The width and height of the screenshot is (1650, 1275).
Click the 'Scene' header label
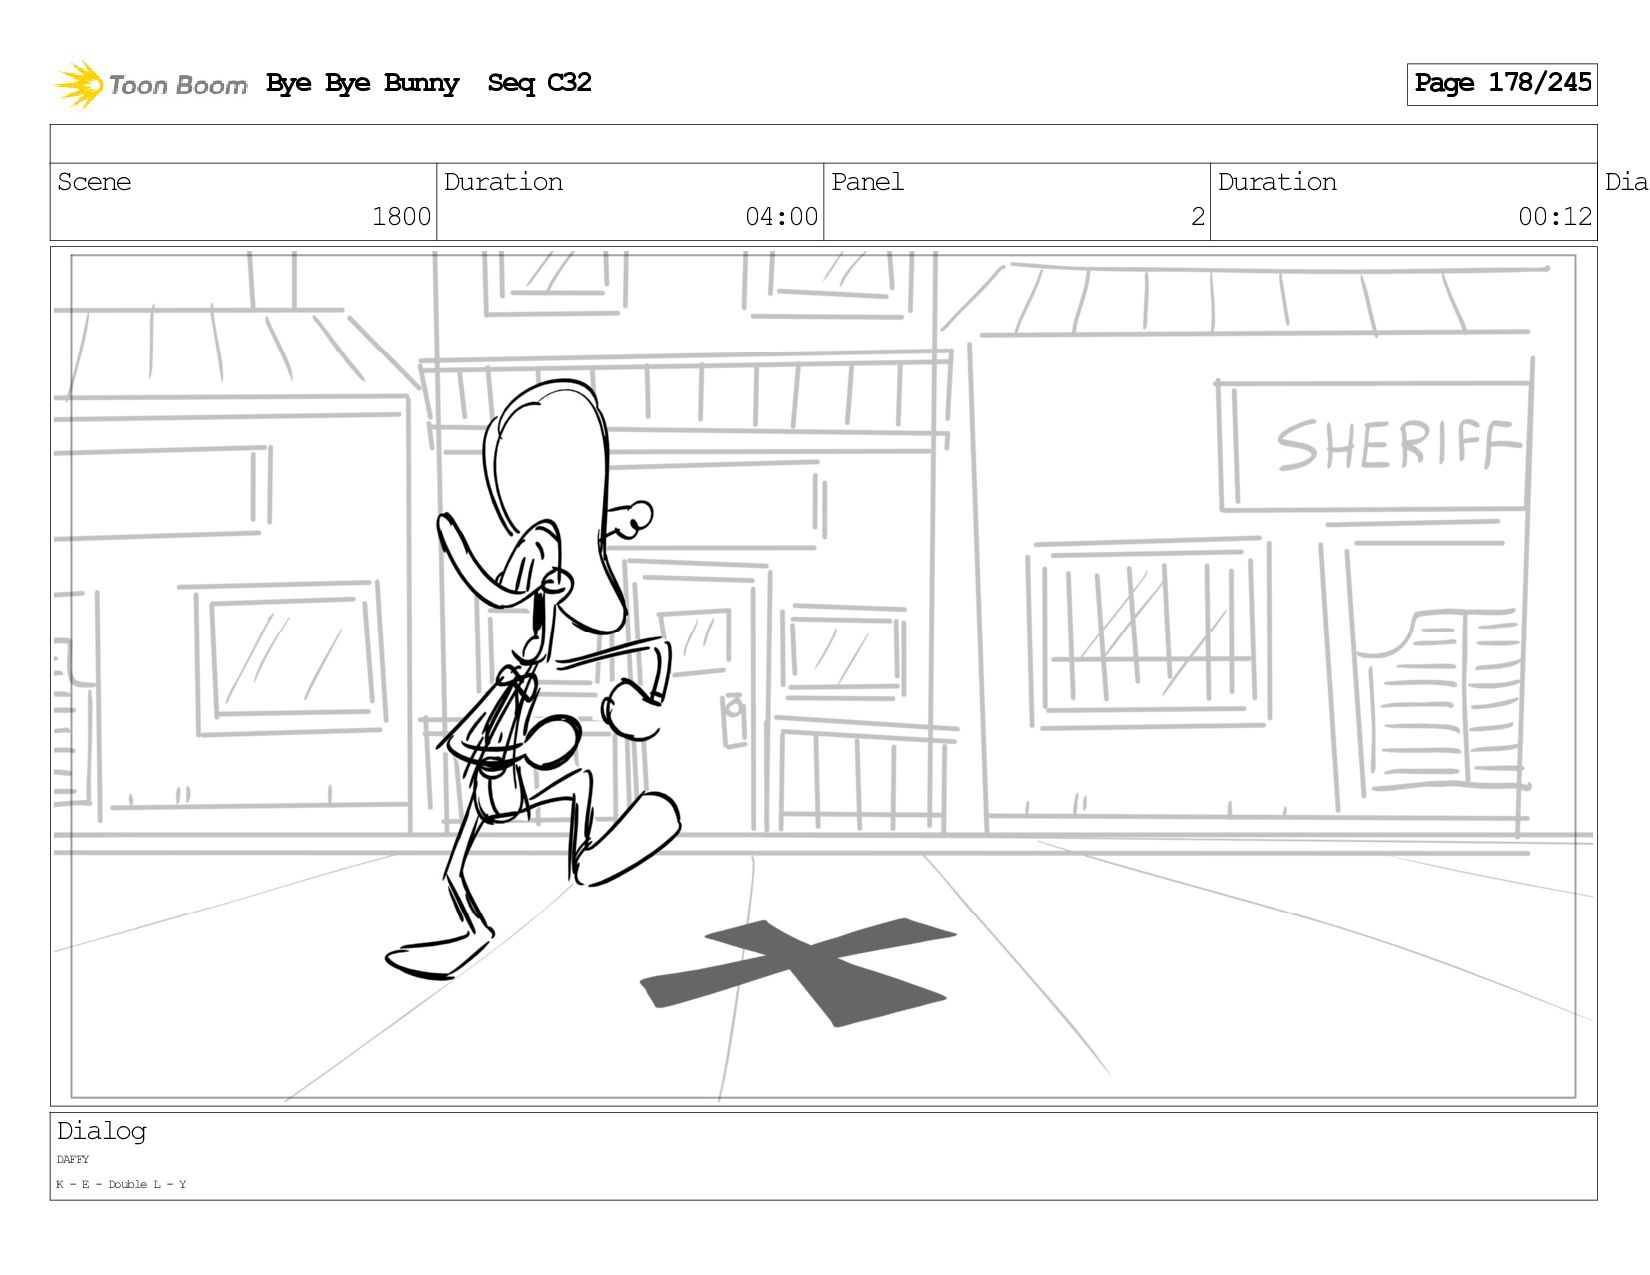(x=94, y=182)
